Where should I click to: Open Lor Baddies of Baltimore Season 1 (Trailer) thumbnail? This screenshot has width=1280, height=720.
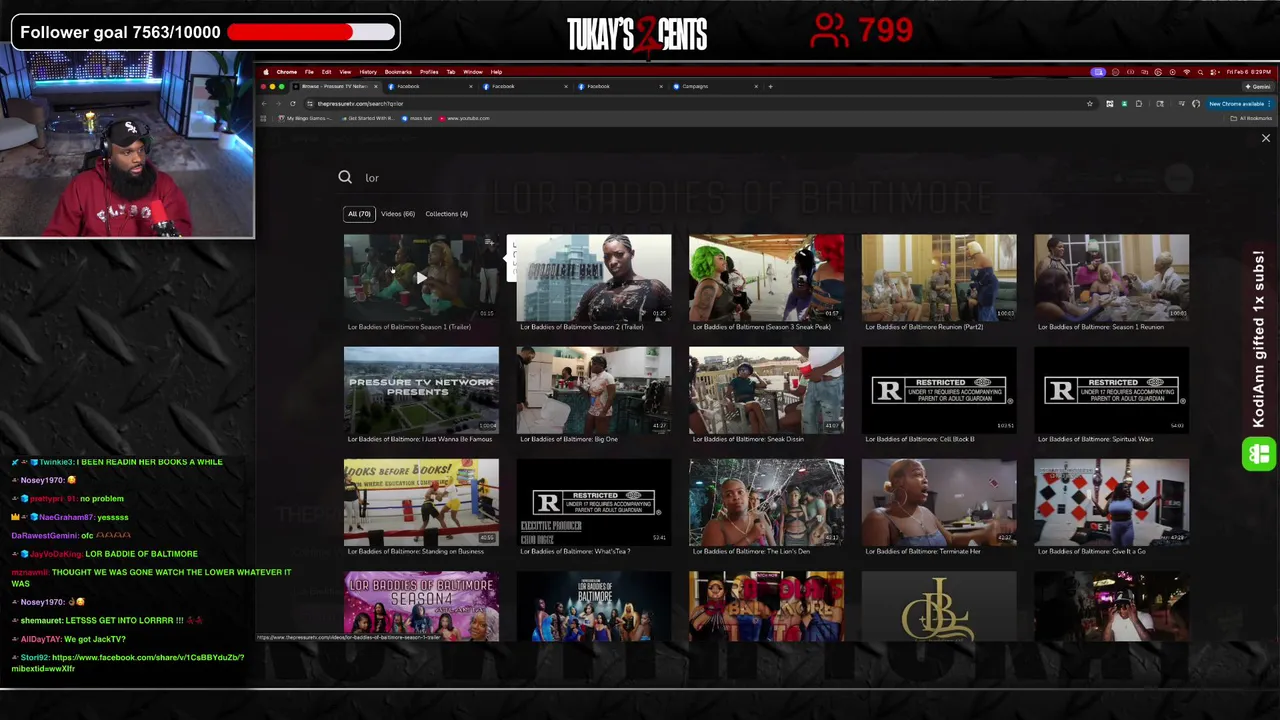(421, 278)
